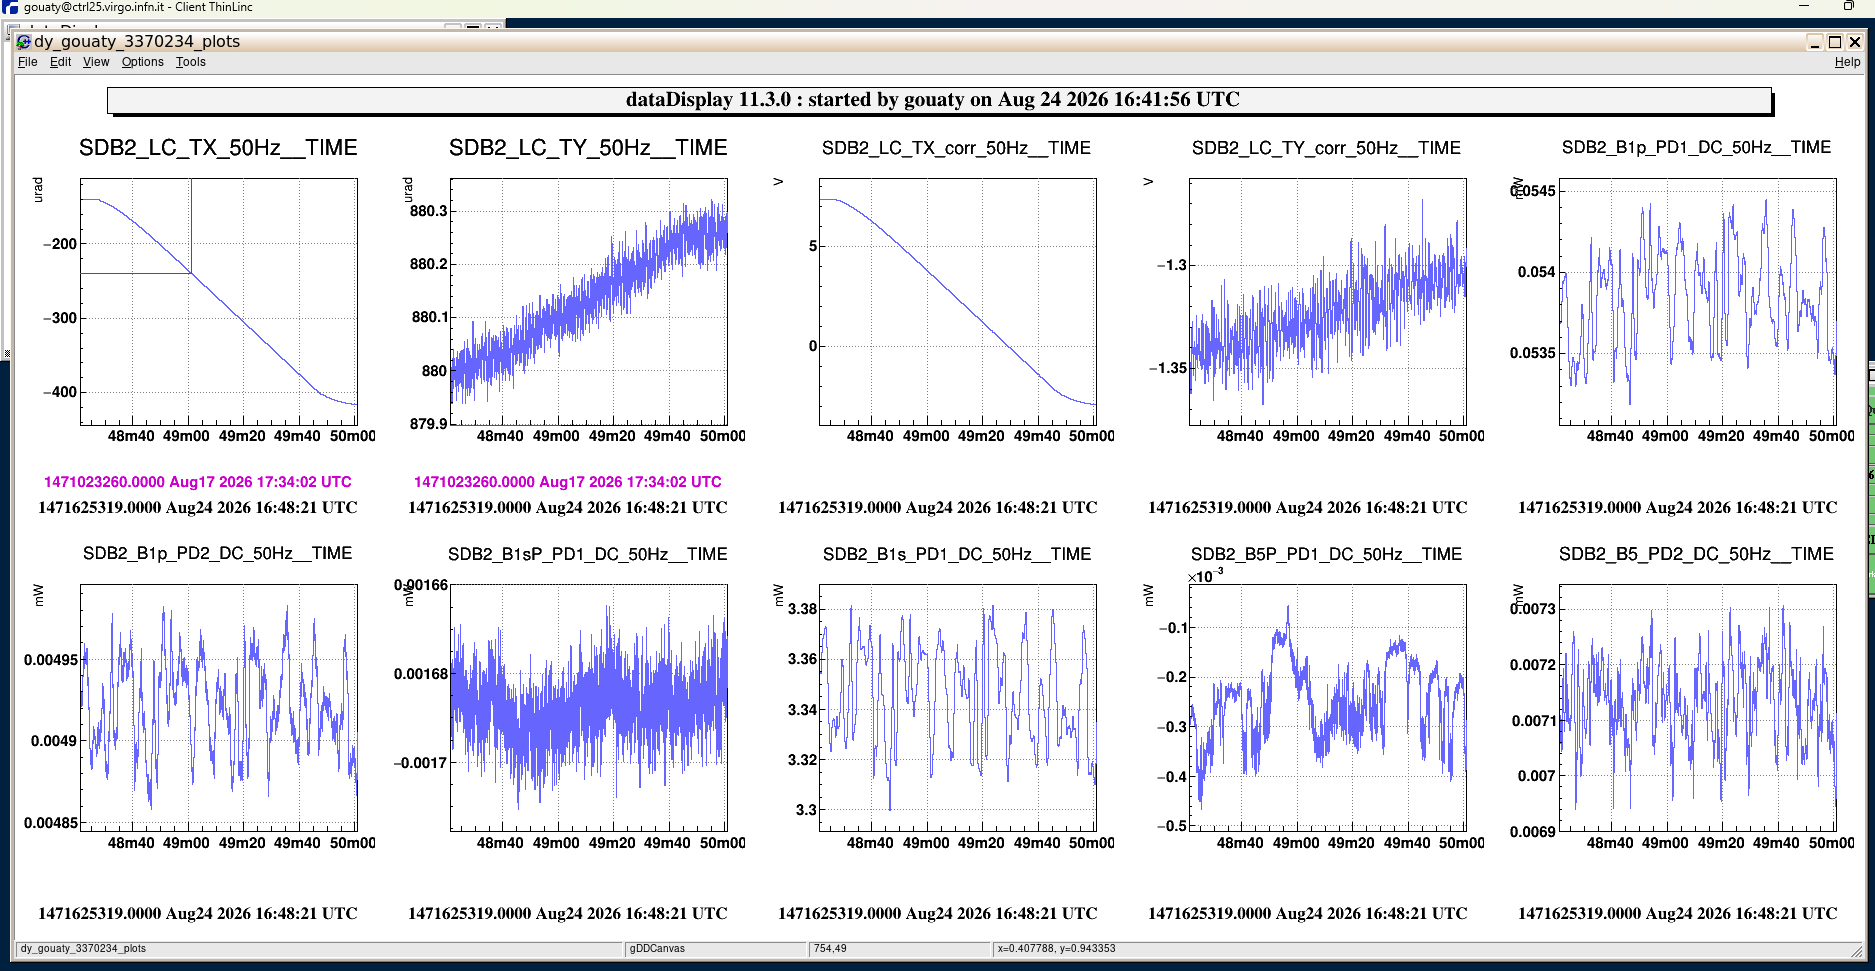Click the SDB2_B1s_PD1_DC_50Hz__TIME plot title
This screenshot has width=1875, height=971.
pos(957,554)
